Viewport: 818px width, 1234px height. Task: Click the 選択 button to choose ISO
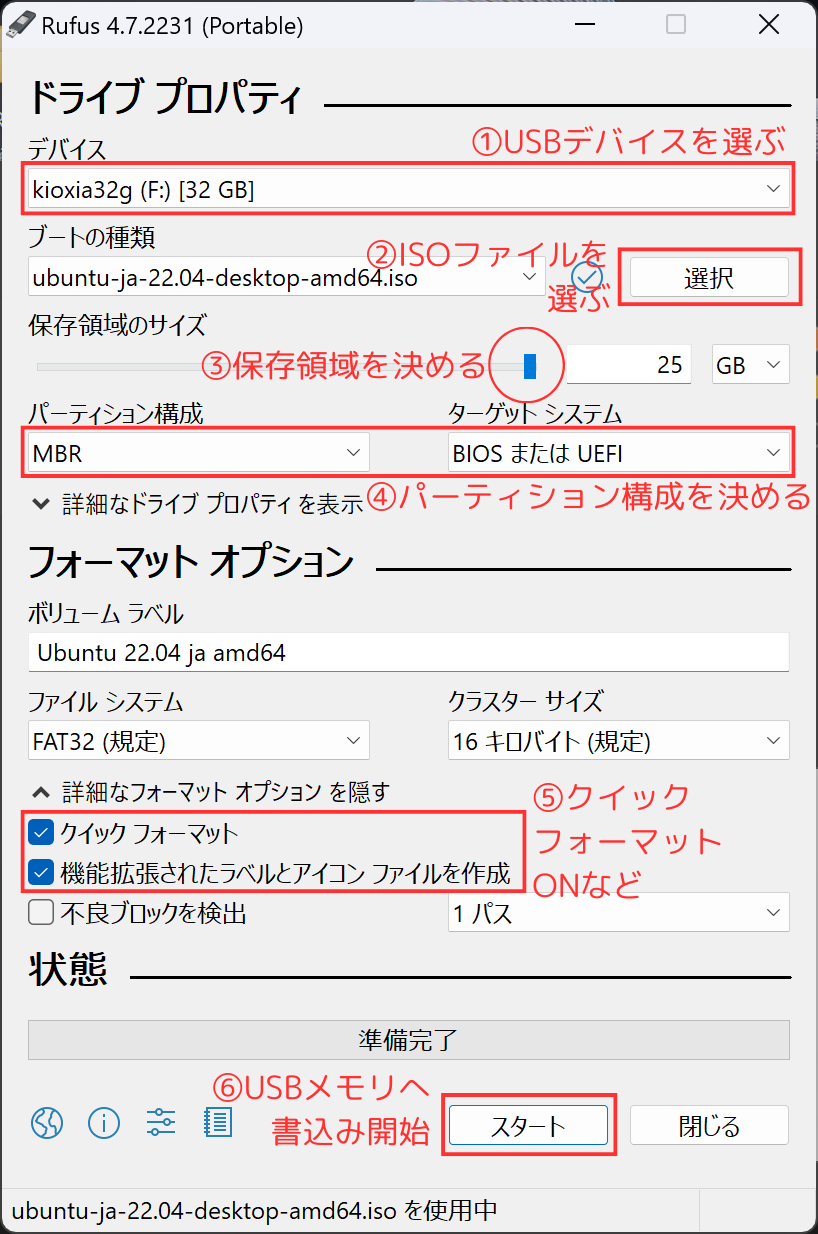click(709, 278)
